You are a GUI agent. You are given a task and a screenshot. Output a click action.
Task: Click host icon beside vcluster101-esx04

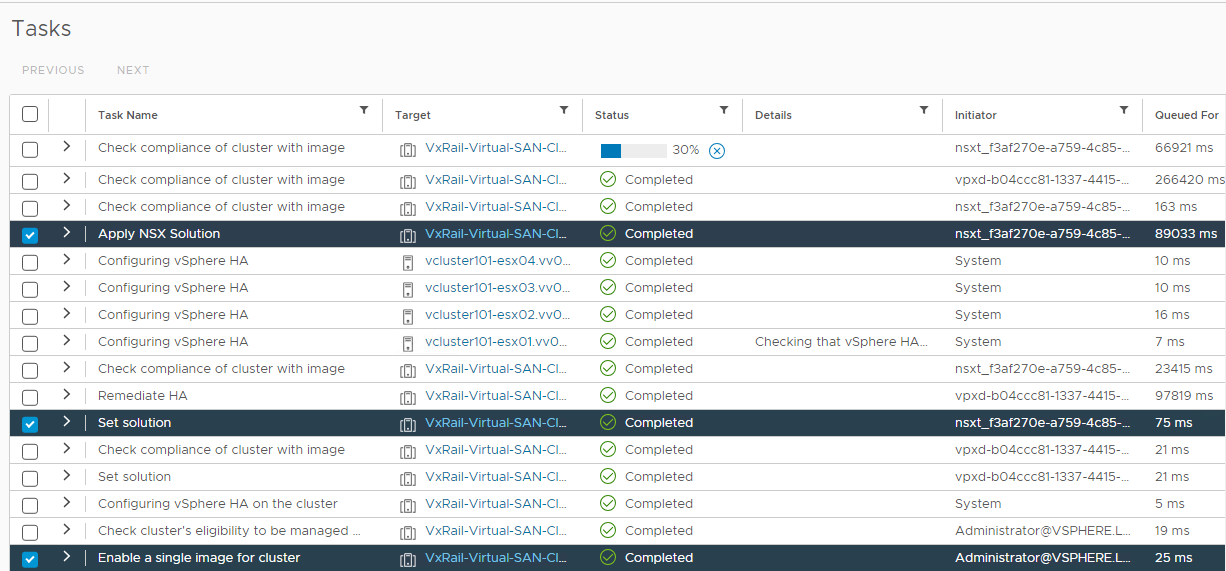(x=407, y=262)
